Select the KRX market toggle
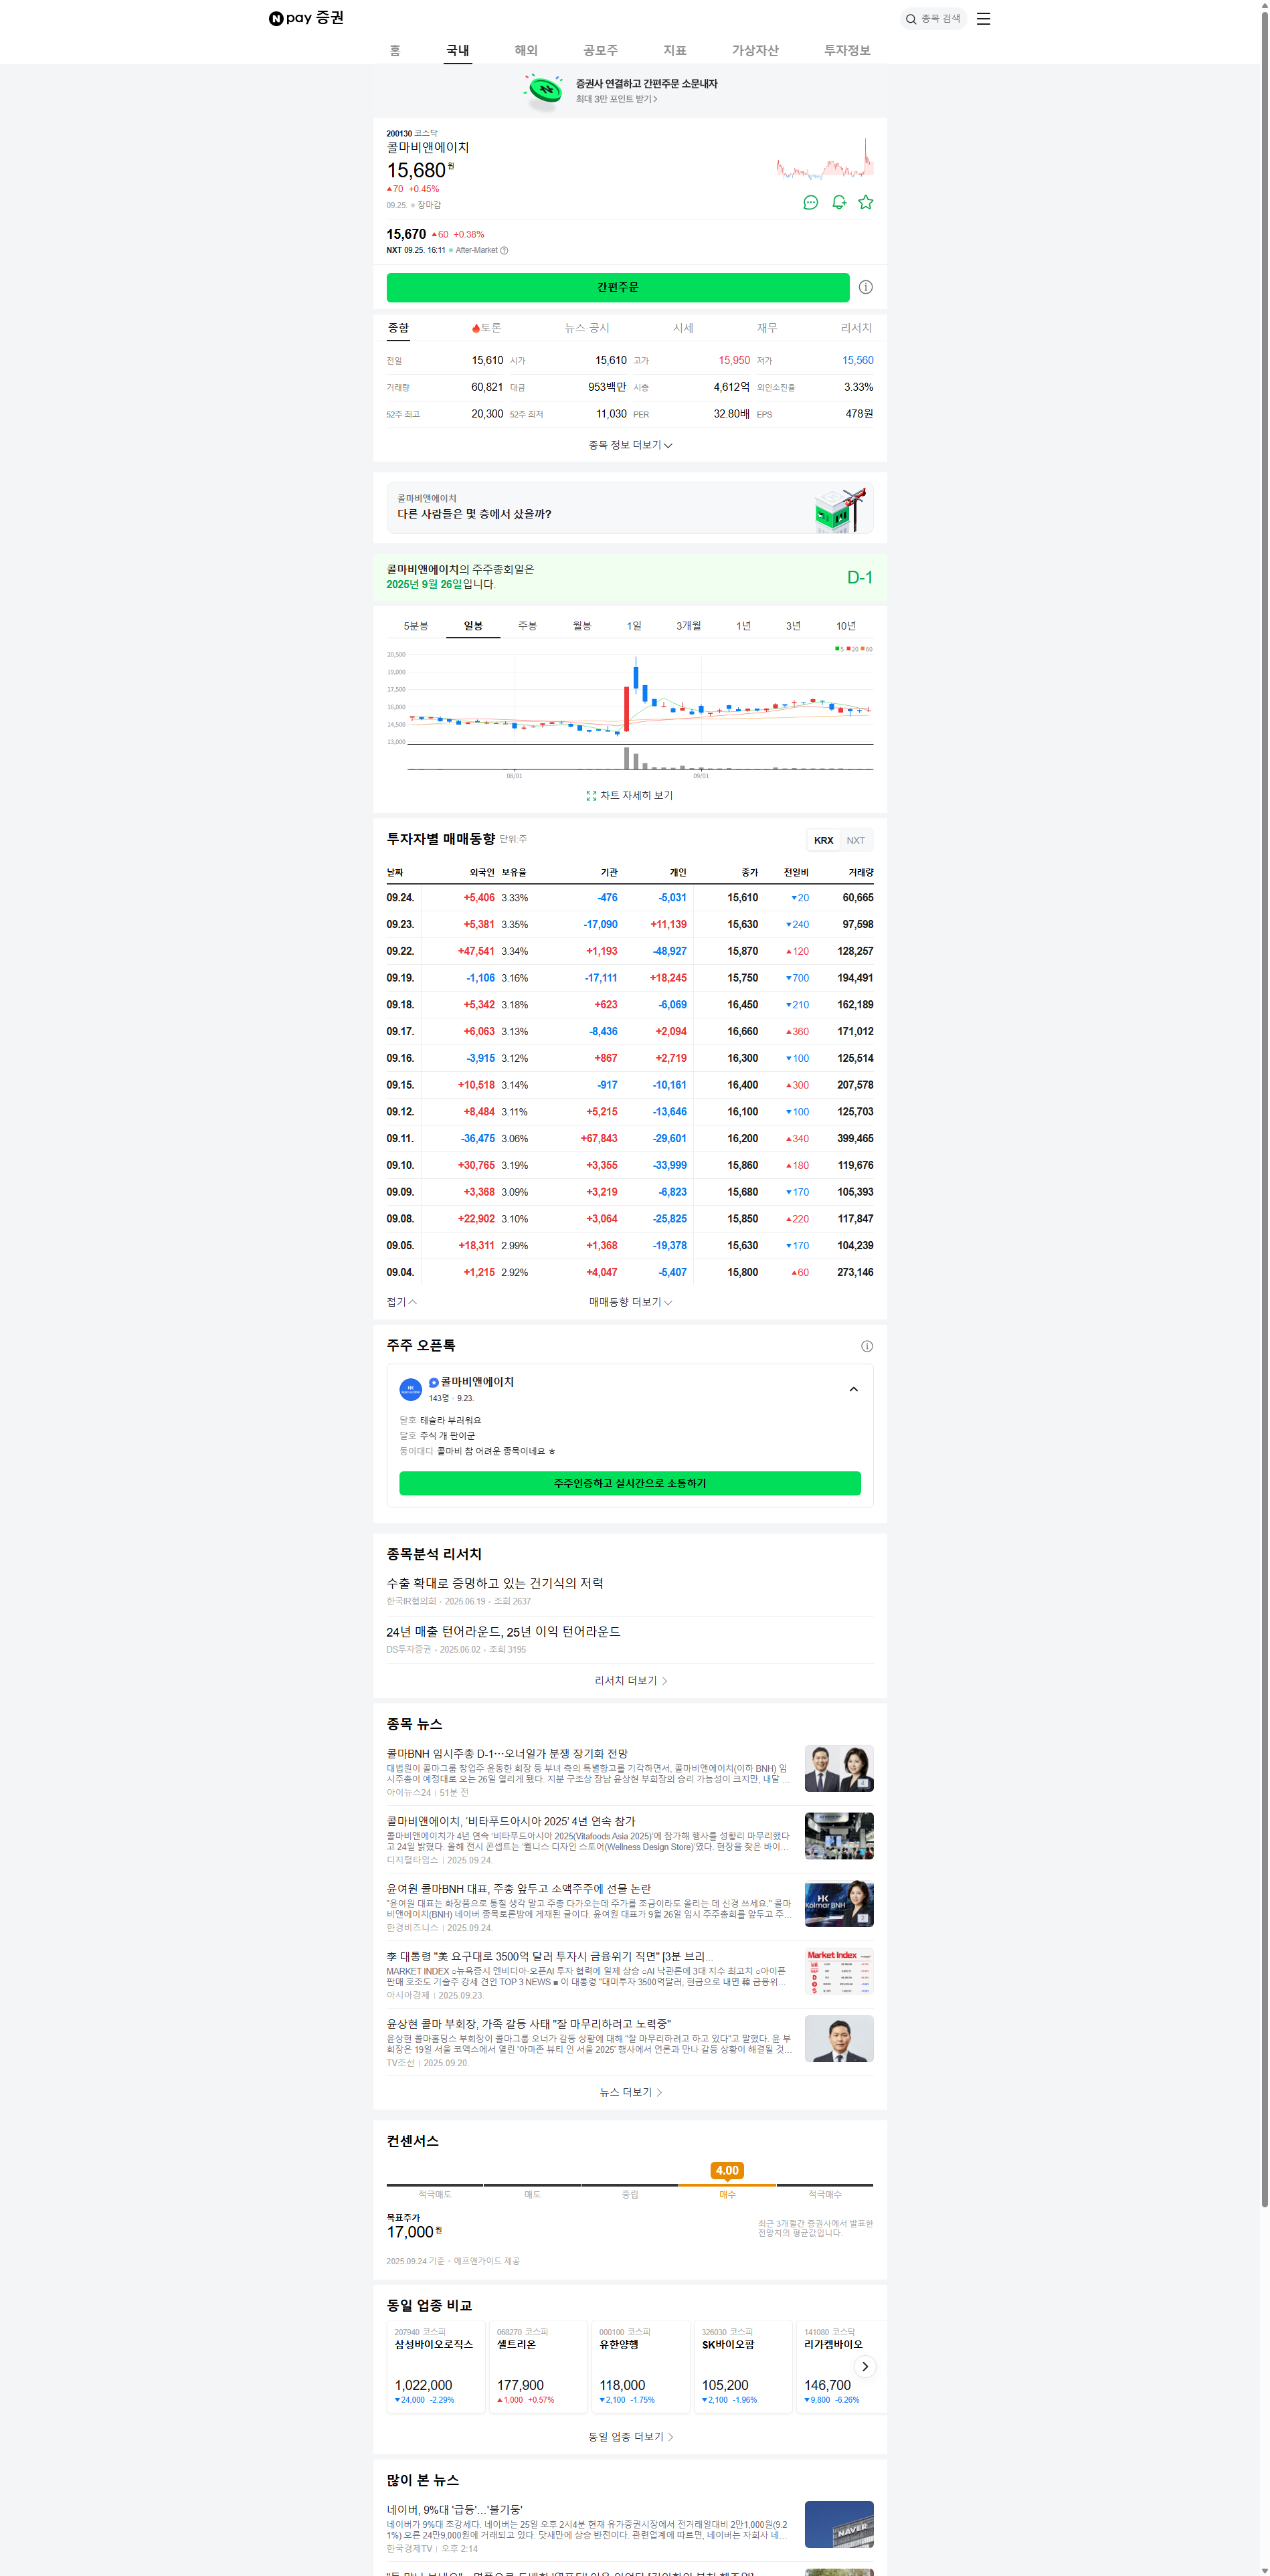Screen dimensions: 1270x2576 (823, 840)
